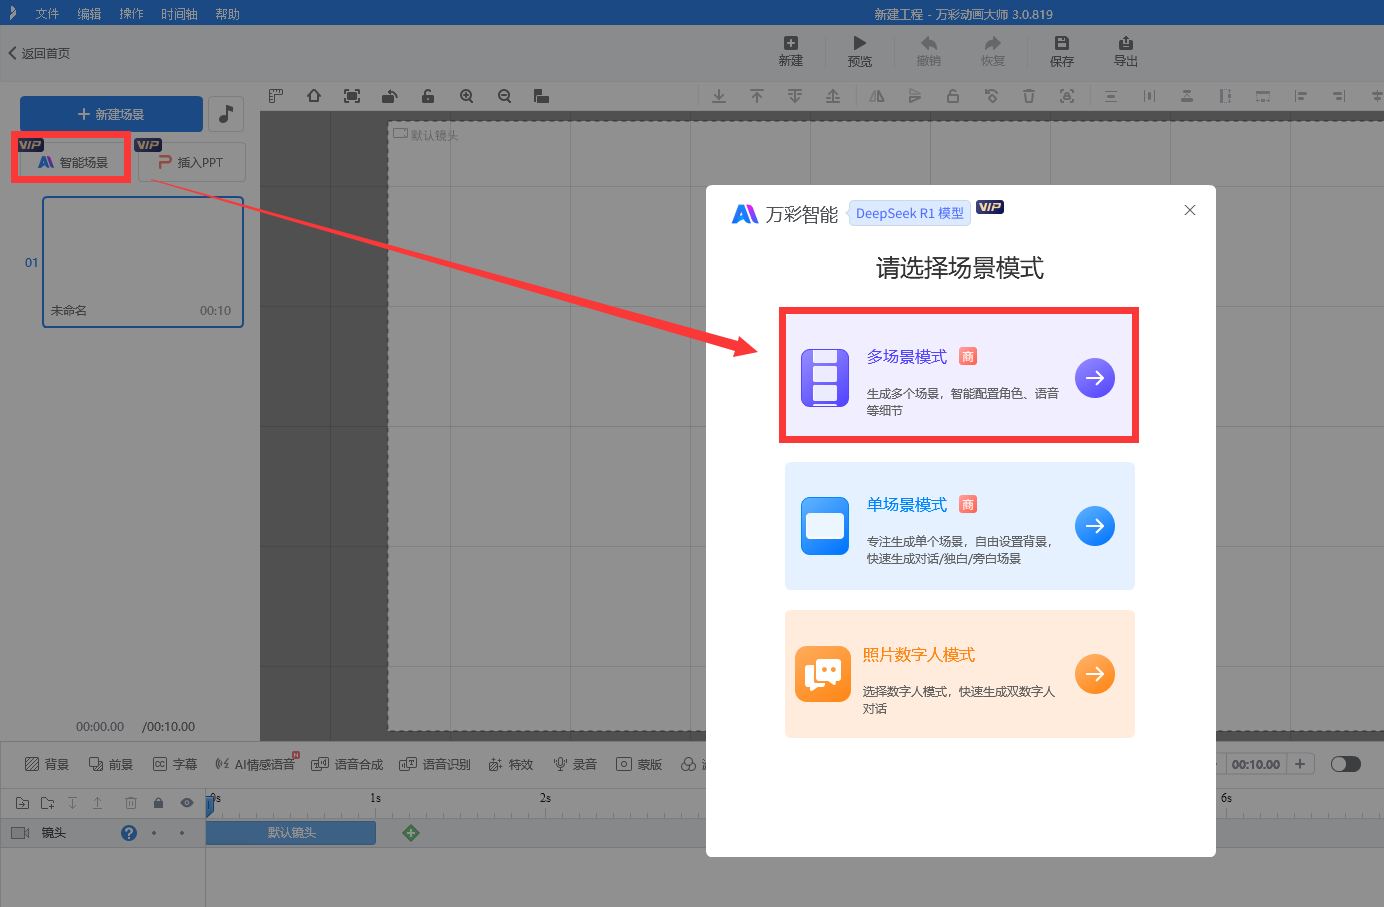Click the 智能场景 button

(72, 162)
